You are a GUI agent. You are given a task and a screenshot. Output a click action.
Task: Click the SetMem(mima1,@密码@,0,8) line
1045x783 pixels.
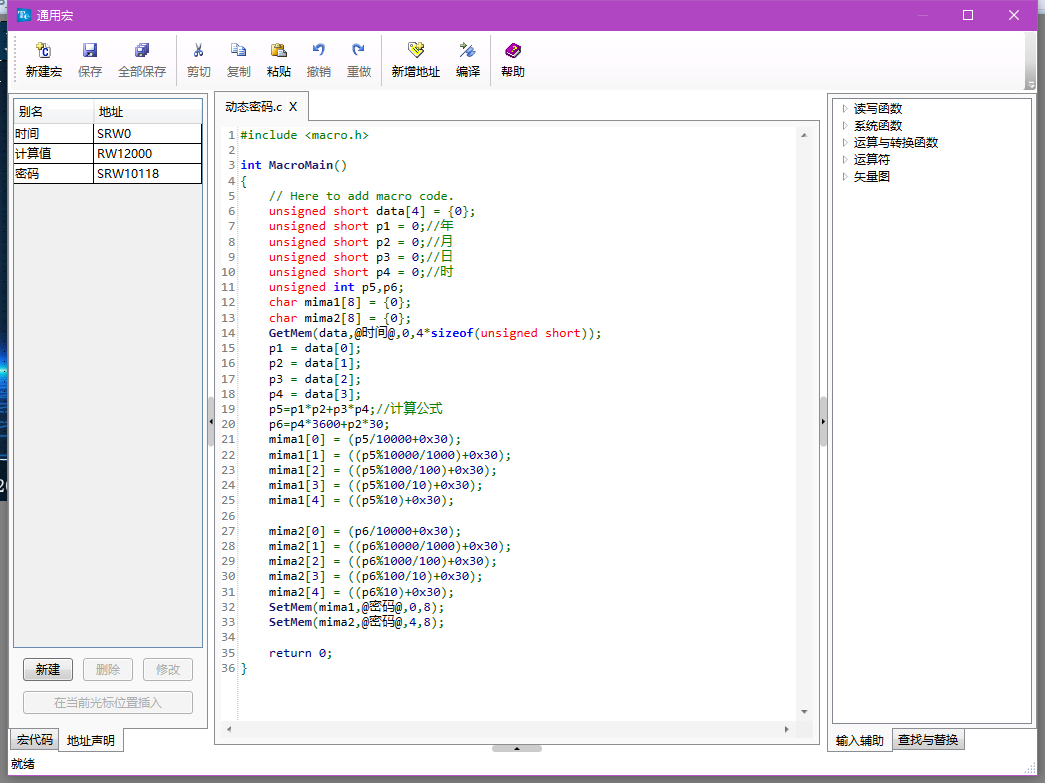357,607
